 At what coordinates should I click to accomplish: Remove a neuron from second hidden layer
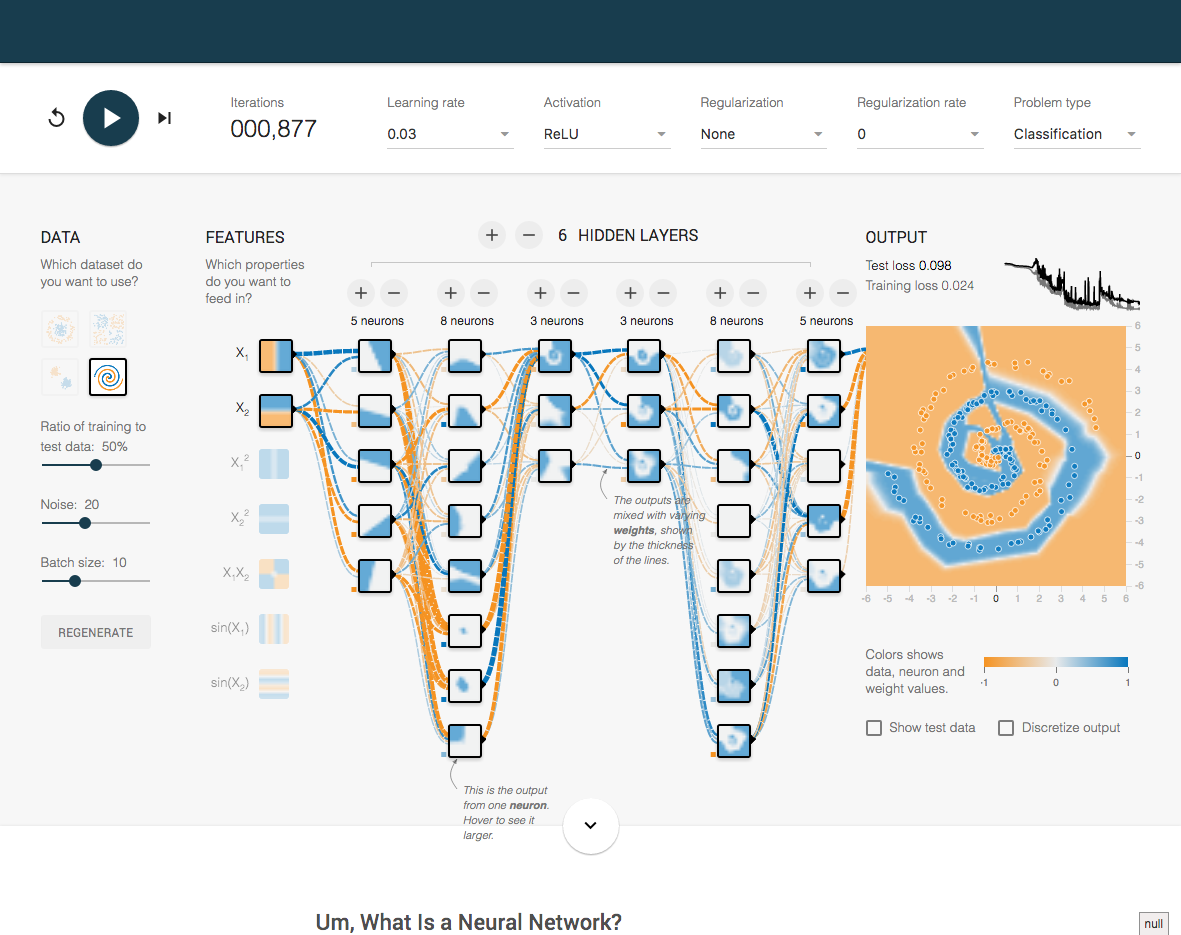coord(484,292)
